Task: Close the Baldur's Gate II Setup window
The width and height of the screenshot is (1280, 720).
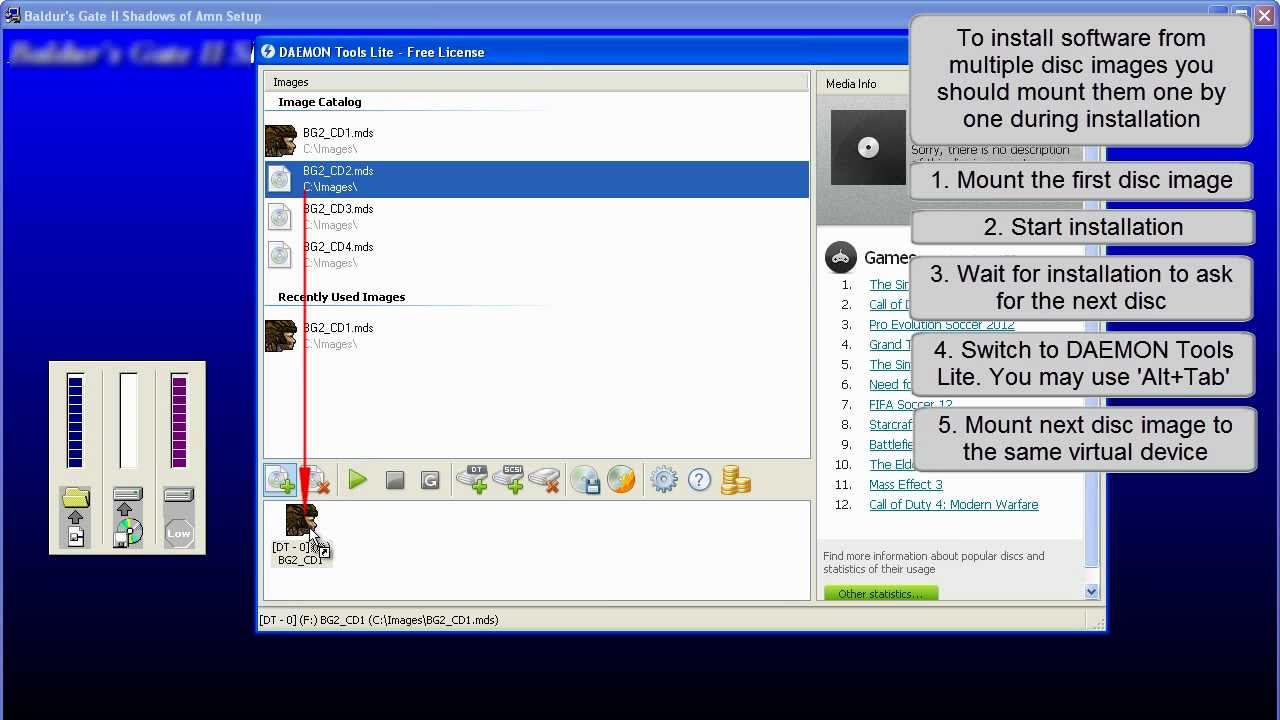Action: [1265, 15]
